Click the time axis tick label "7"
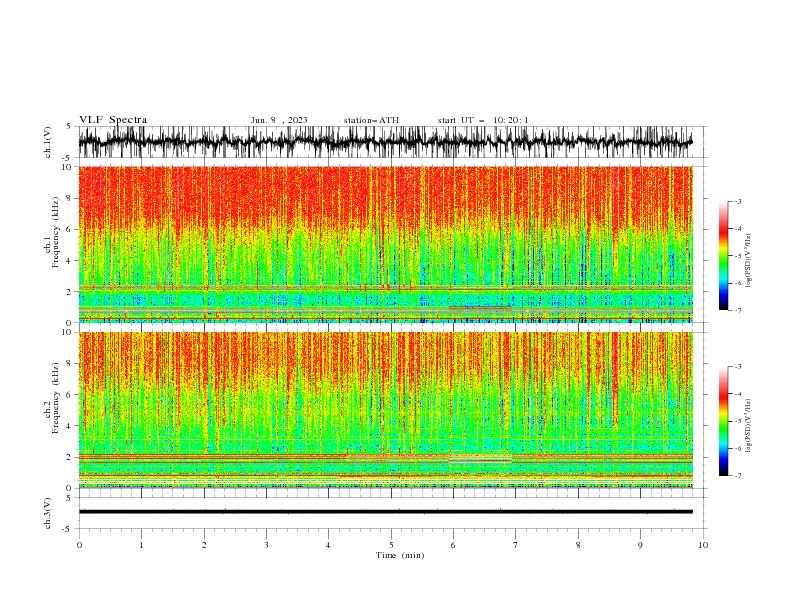Screen dimensions: 792x612 tap(516, 545)
